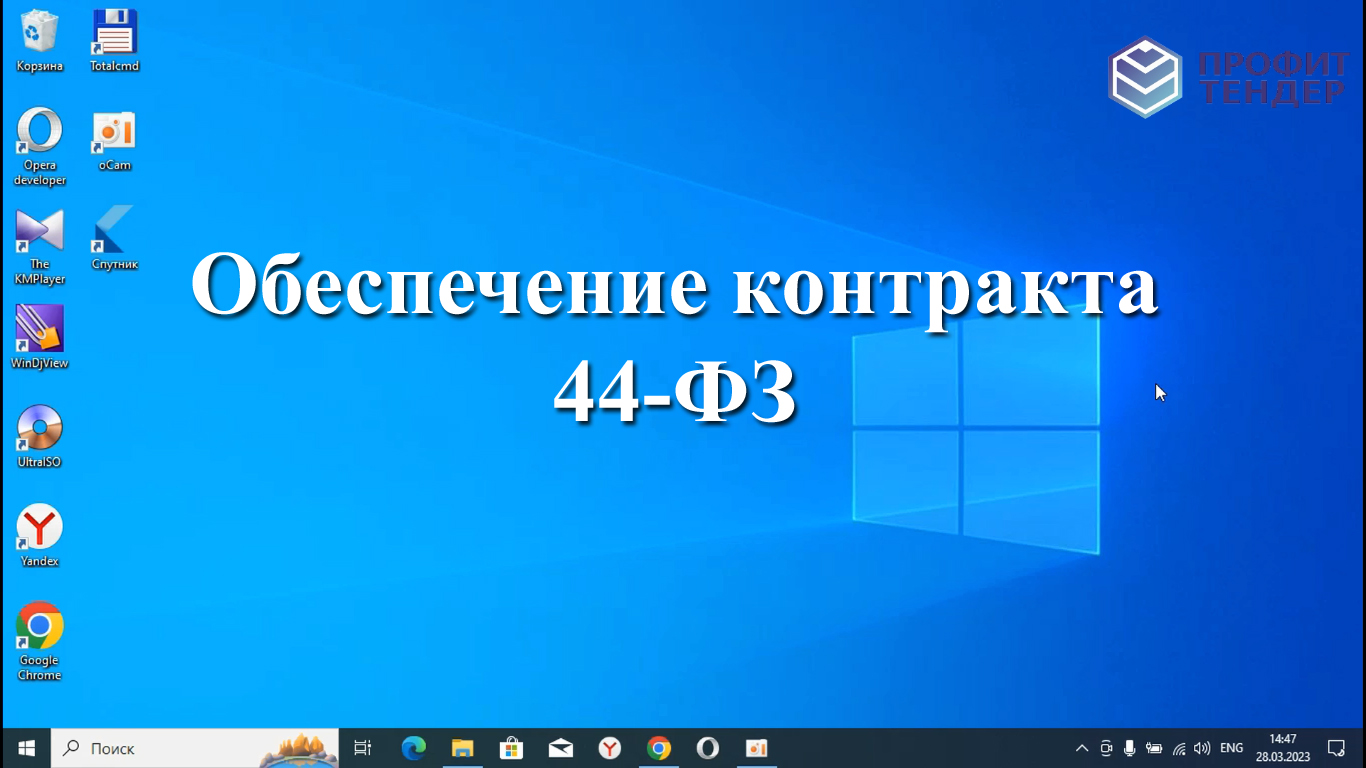Select the Totalcmd desktop shortcut
Image resolution: width=1366 pixels, height=768 pixels.
coord(114,41)
